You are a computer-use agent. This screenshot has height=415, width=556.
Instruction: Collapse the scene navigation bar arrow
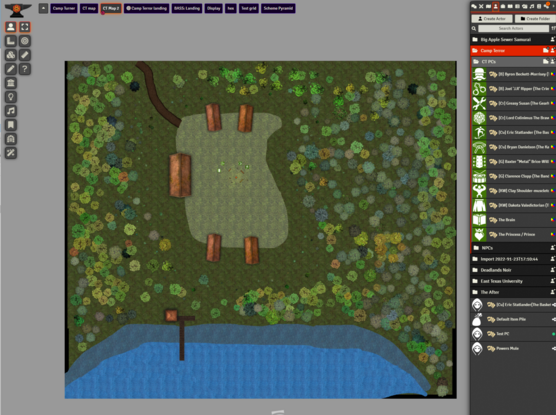[x=43, y=8]
